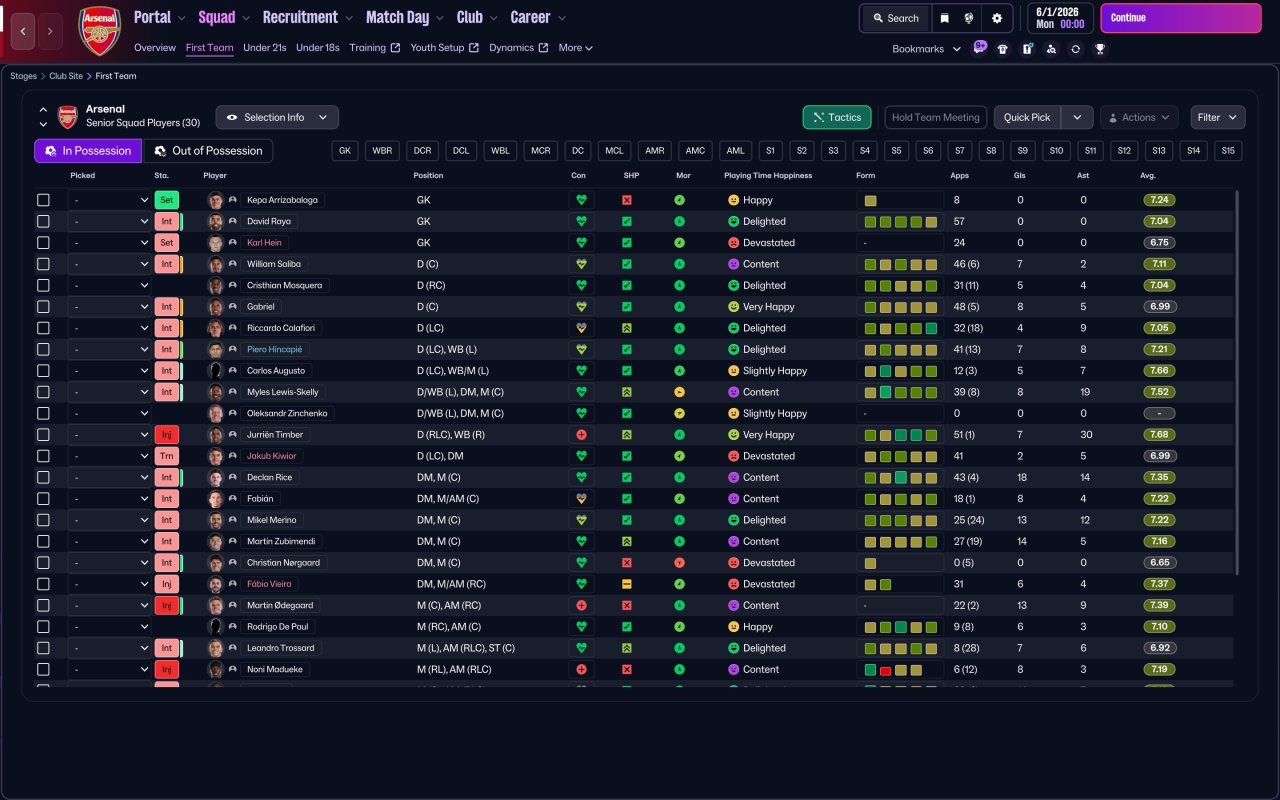Viewport: 1280px width, 800px height.
Task: Click Hold Team Meeting button
Action: (x=936, y=117)
